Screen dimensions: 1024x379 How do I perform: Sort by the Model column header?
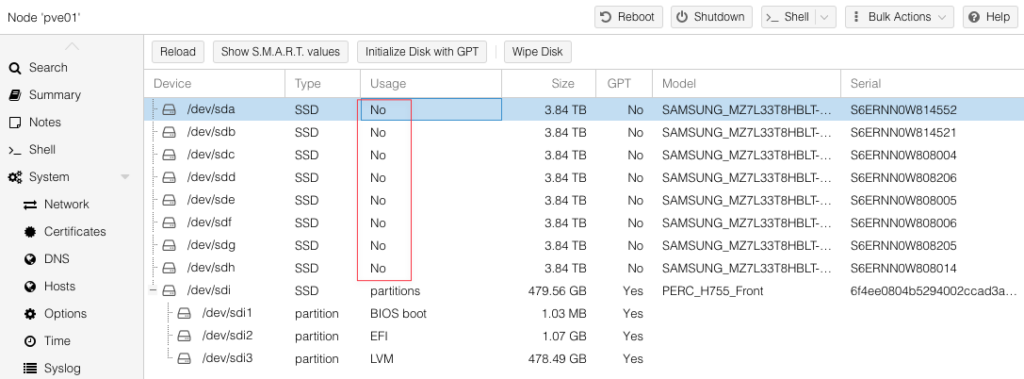[746, 84]
